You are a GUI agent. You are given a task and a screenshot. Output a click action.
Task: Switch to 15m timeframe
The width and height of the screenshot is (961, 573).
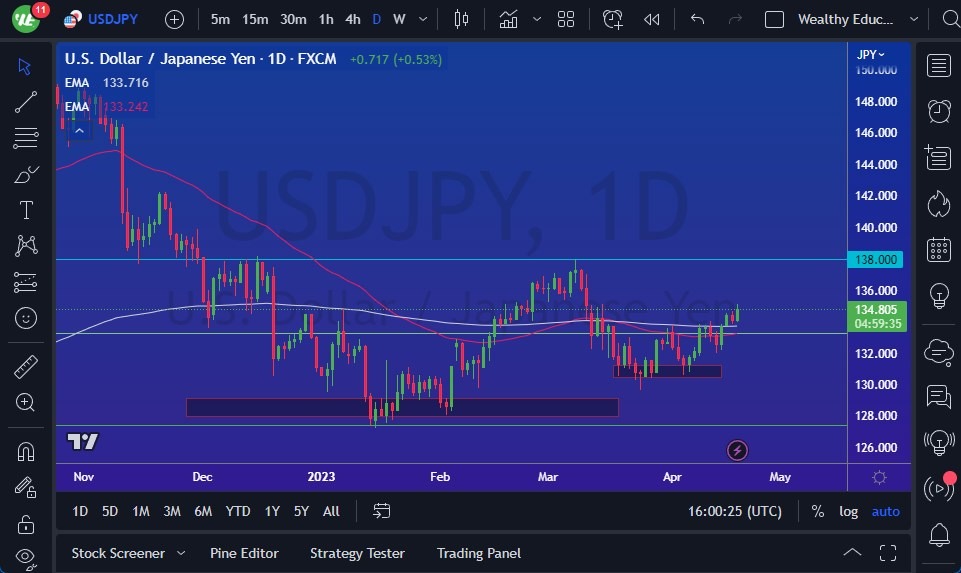click(255, 20)
